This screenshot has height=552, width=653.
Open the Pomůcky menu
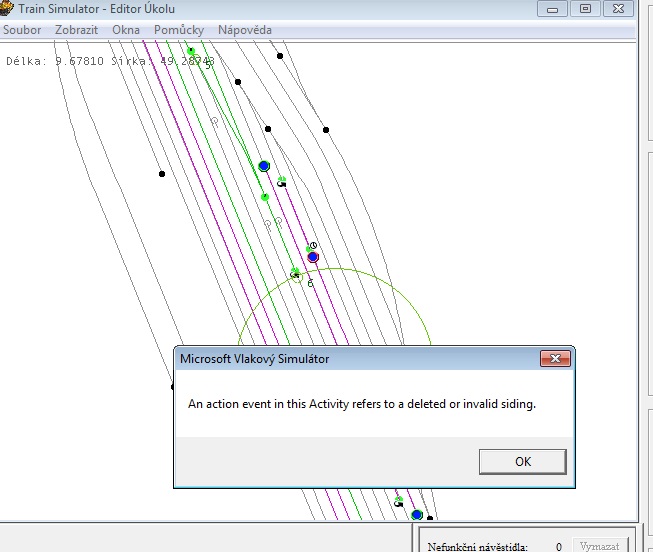179,30
